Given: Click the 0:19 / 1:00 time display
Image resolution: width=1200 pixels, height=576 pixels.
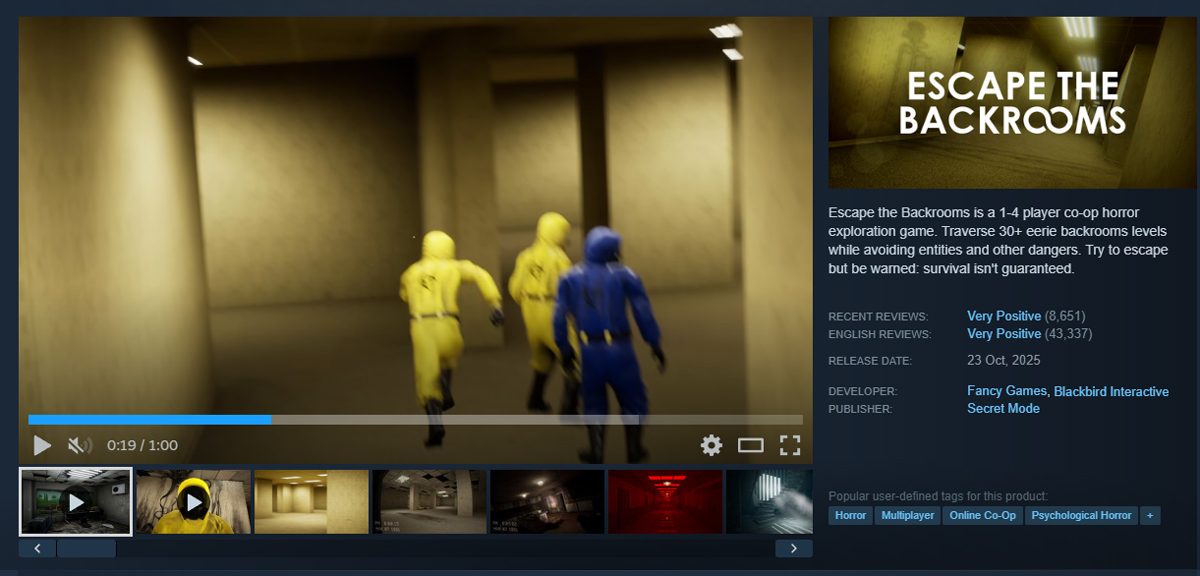Looking at the screenshot, I should click(x=143, y=445).
